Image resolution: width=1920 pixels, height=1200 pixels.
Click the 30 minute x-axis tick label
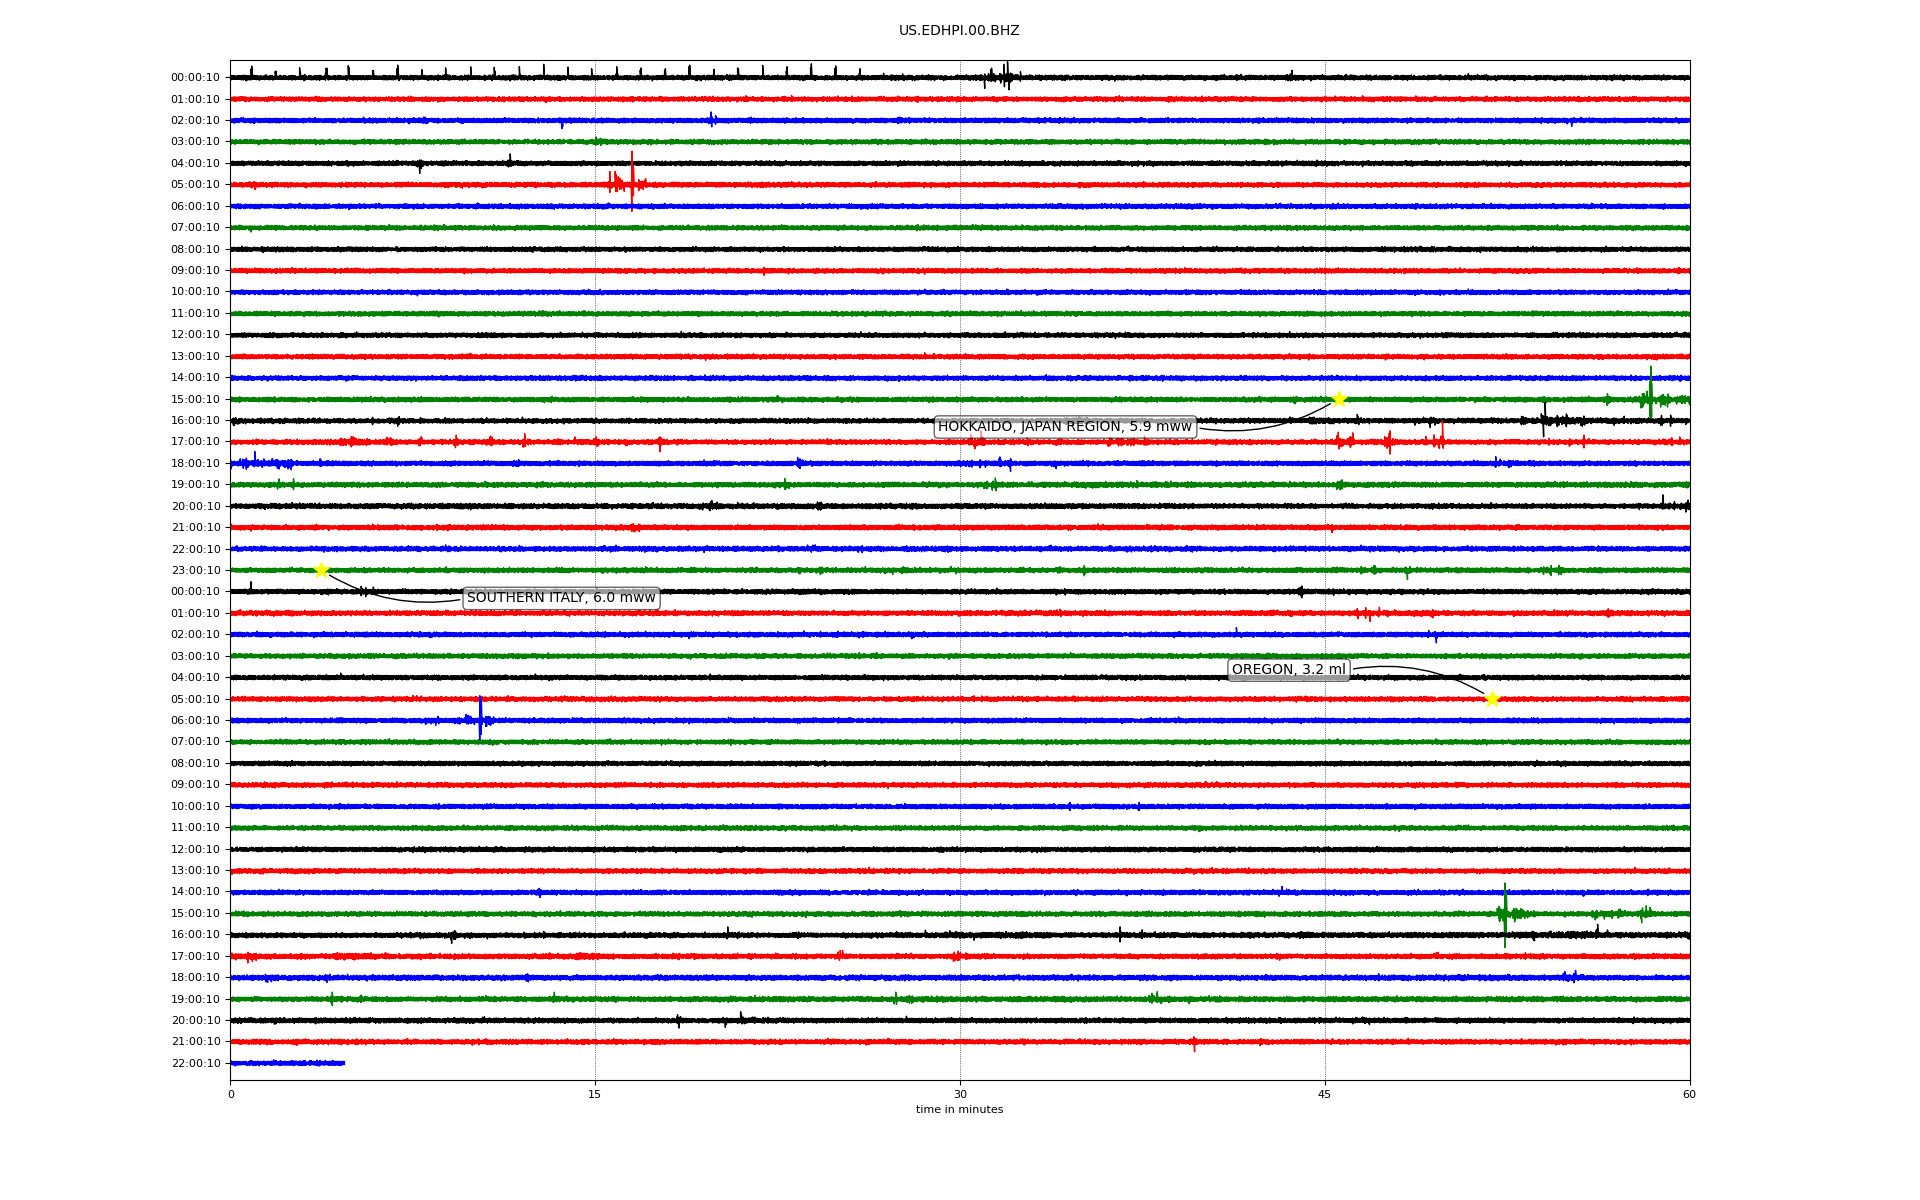pos(960,1094)
